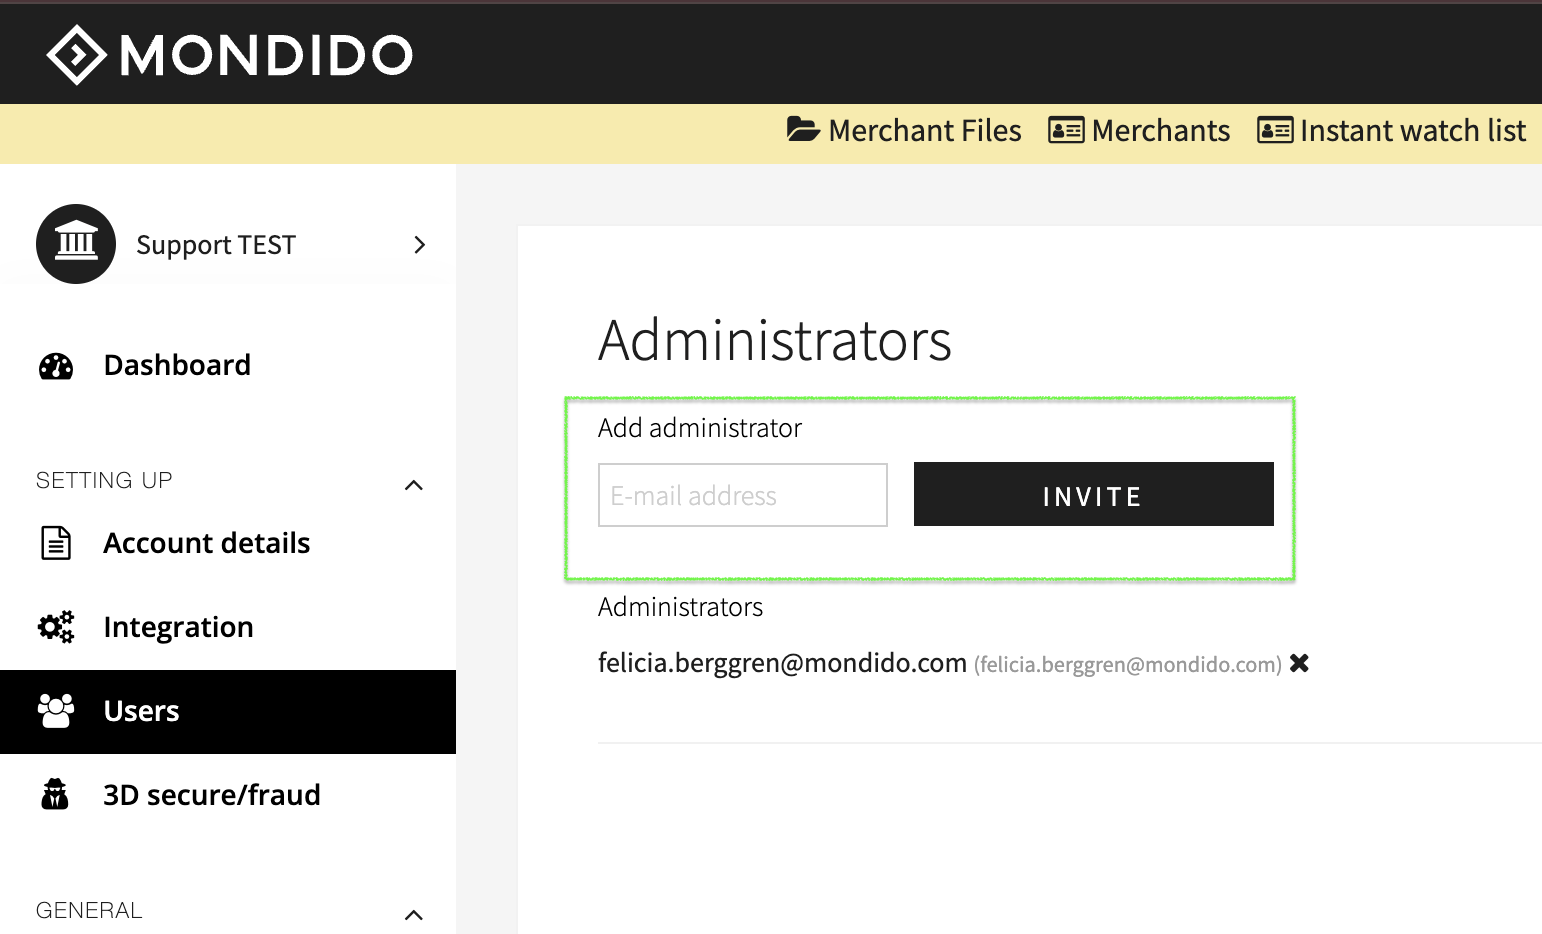
Task: Click the Administrators page heading
Action: pyautogui.click(x=775, y=341)
